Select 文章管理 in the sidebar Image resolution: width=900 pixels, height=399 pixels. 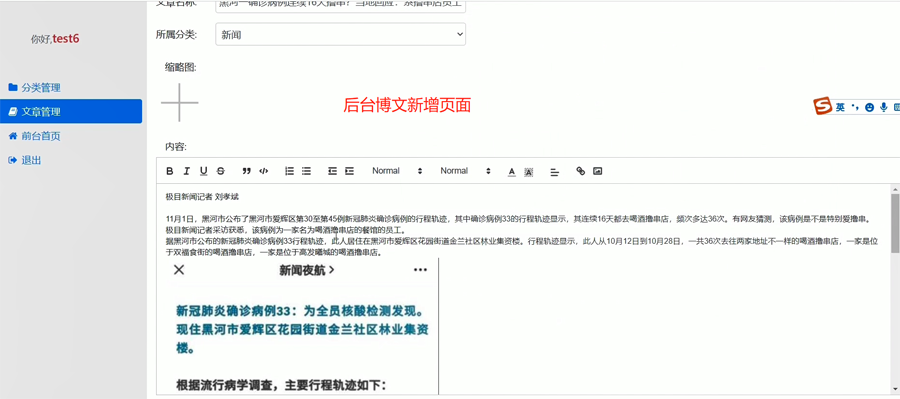pyautogui.click(x=71, y=111)
